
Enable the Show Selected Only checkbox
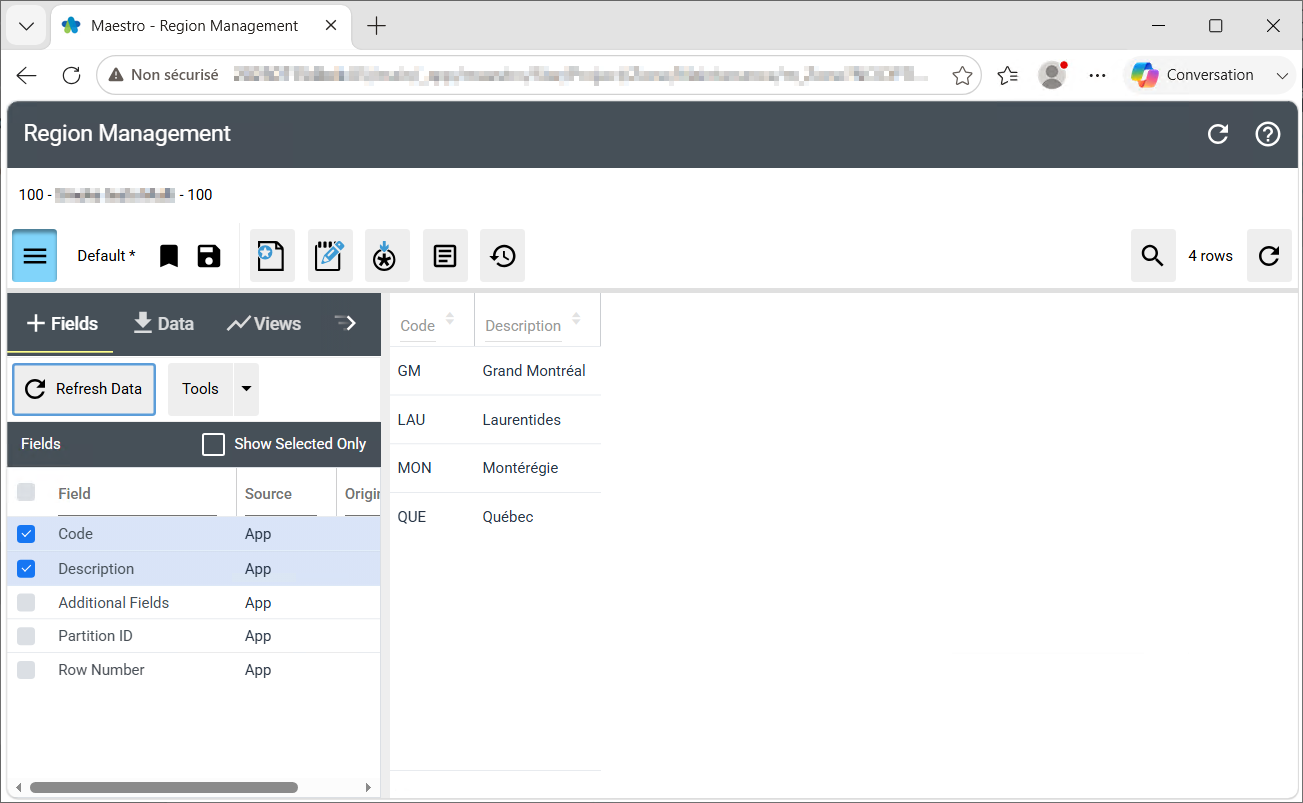213,444
